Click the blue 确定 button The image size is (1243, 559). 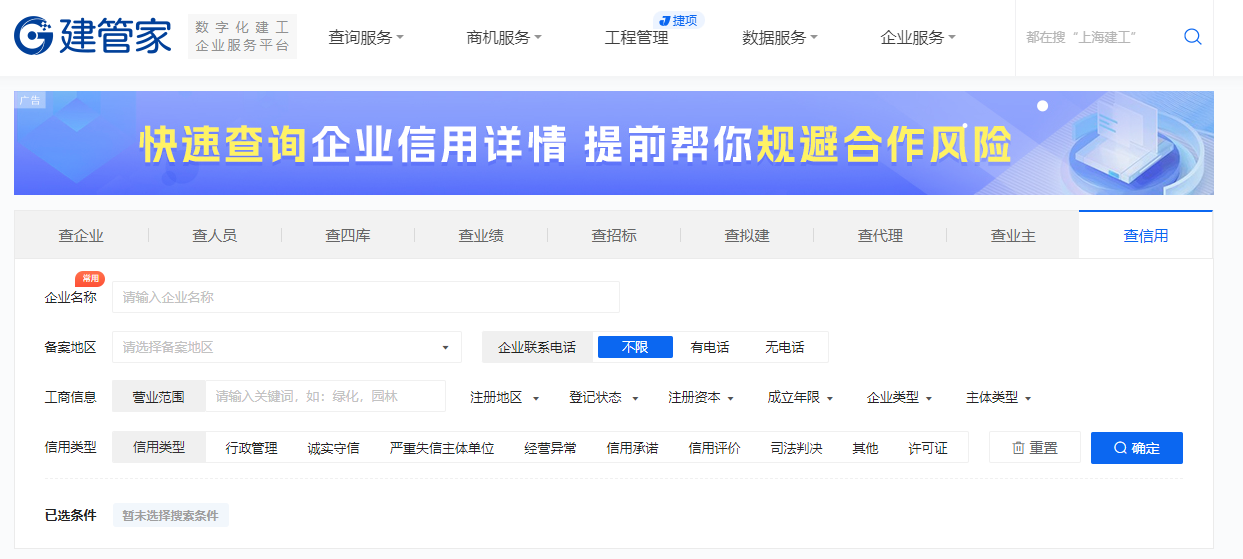pyautogui.click(x=1137, y=448)
